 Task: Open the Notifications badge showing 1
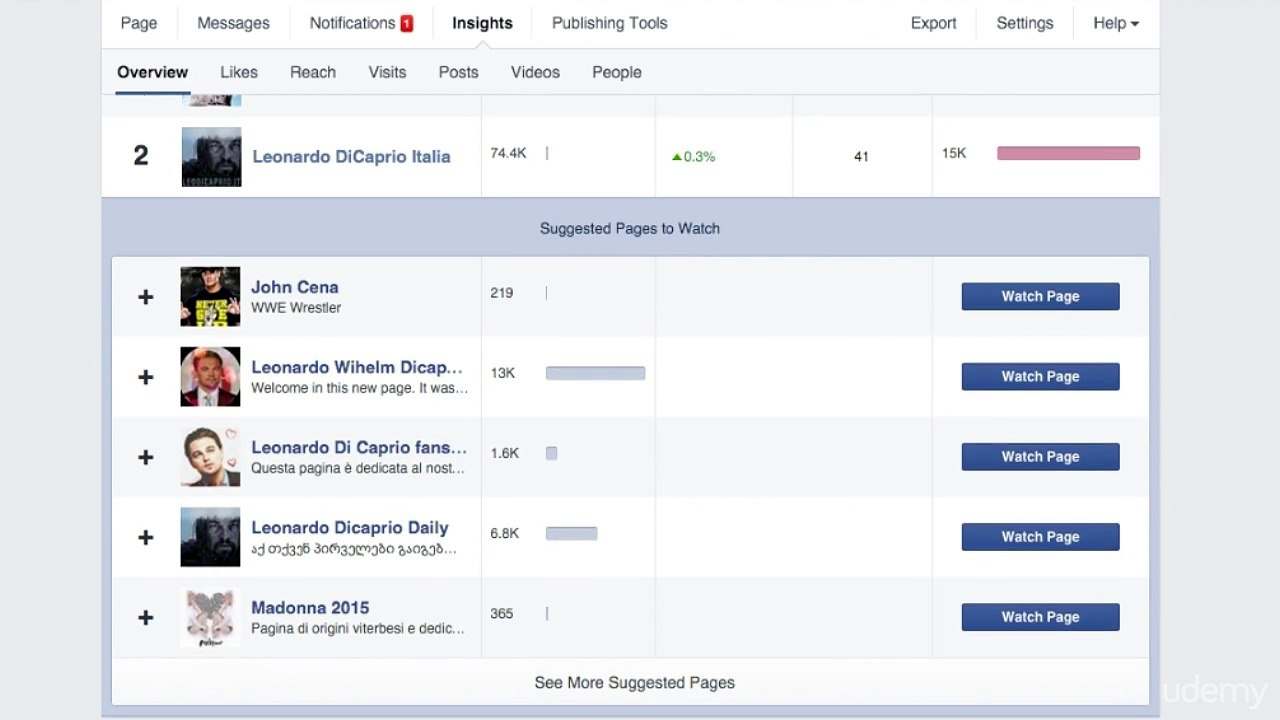tap(407, 24)
